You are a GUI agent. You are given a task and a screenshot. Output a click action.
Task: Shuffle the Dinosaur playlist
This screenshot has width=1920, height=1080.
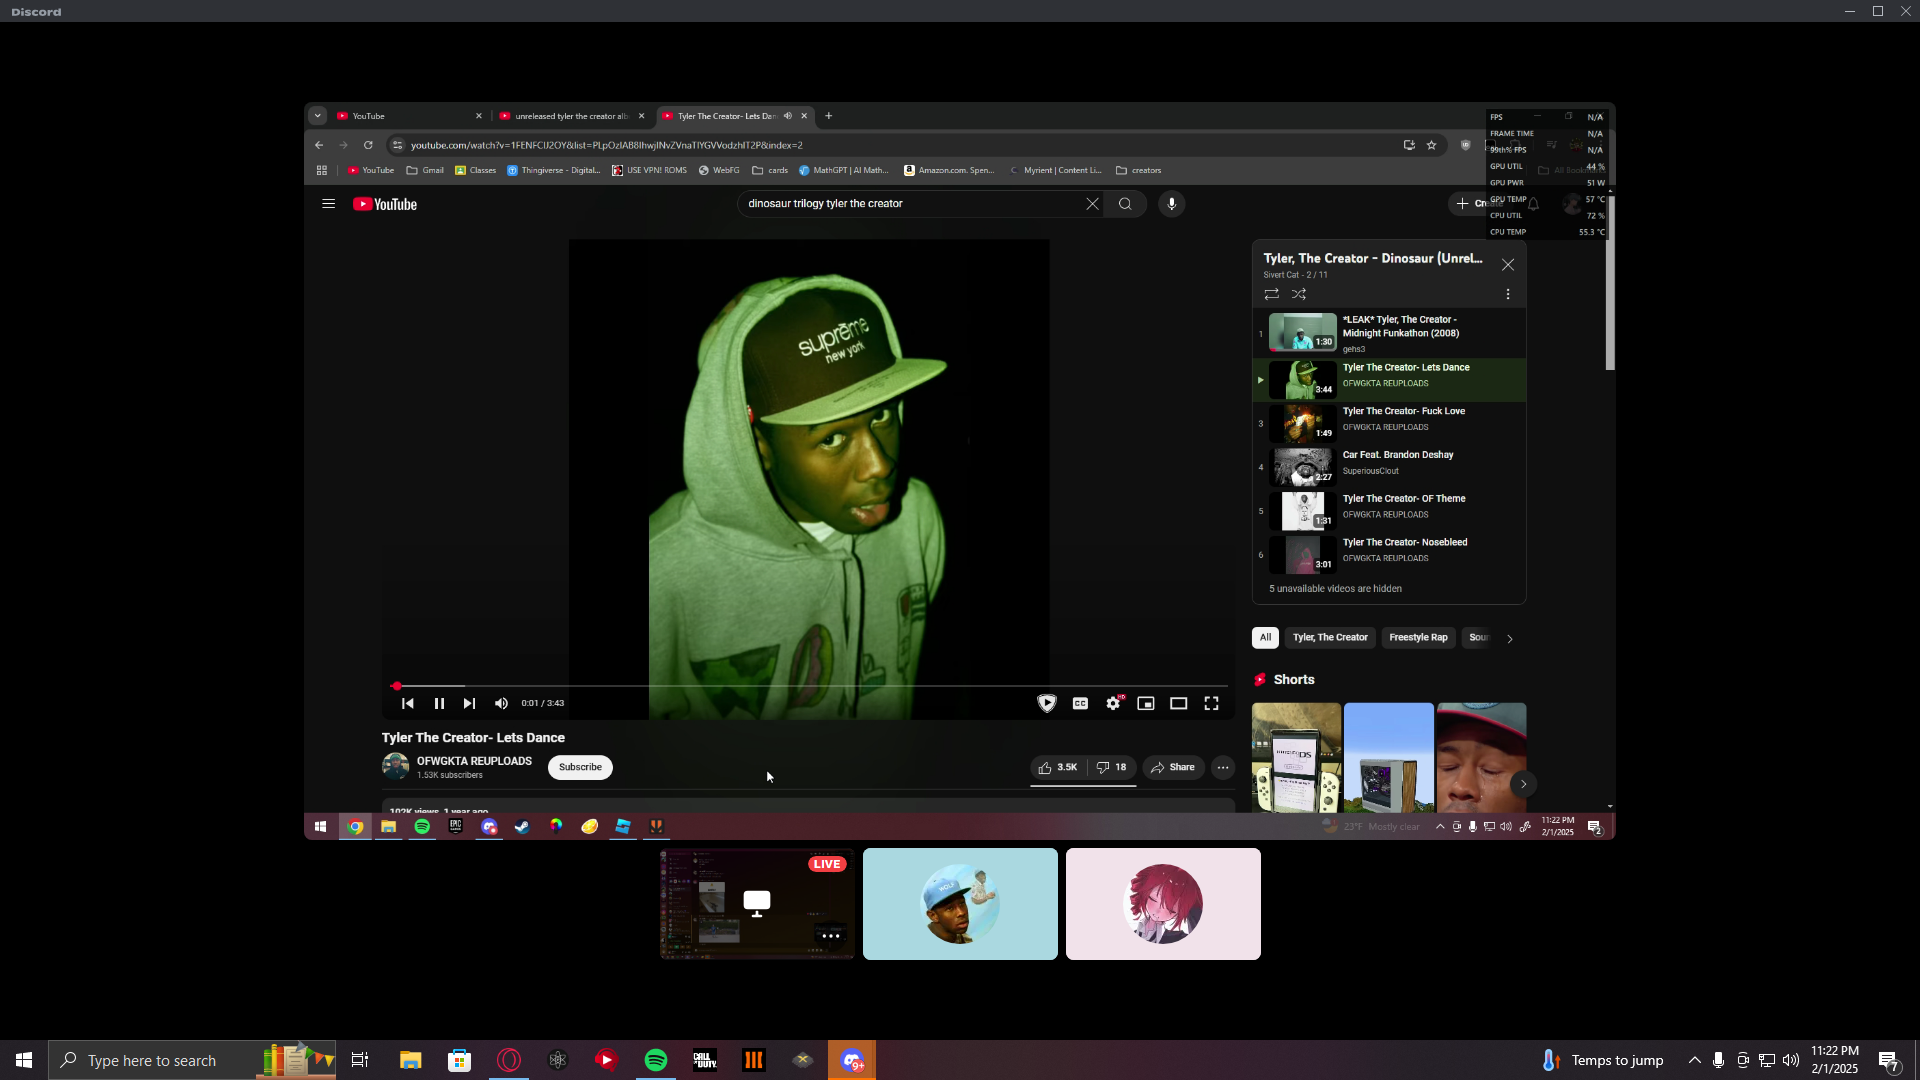click(1299, 294)
